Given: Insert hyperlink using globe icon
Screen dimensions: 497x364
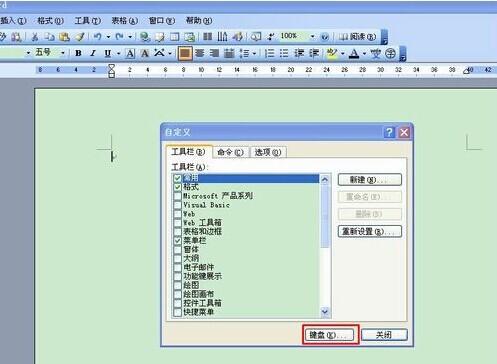Looking at the screenshot, I should click(145, 37).
